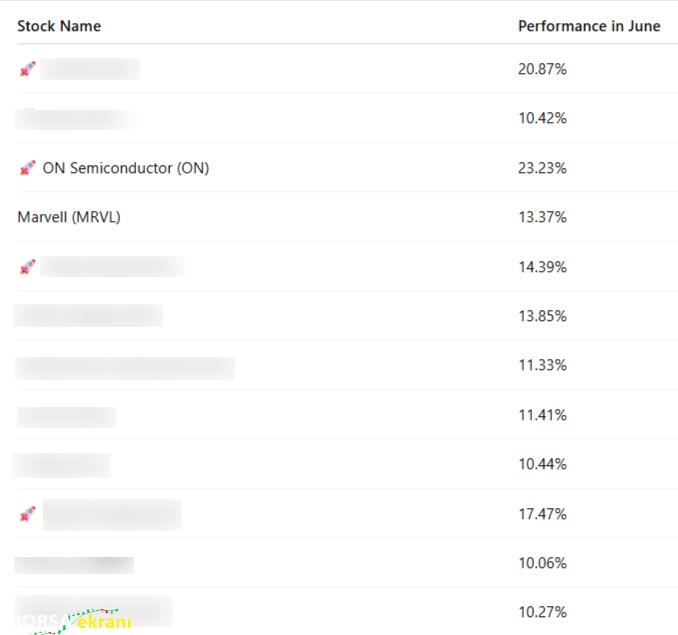The height and width of the screenshot is (635, 678).
Task: Click the 23.23% performance value
Action: [542, 168]
